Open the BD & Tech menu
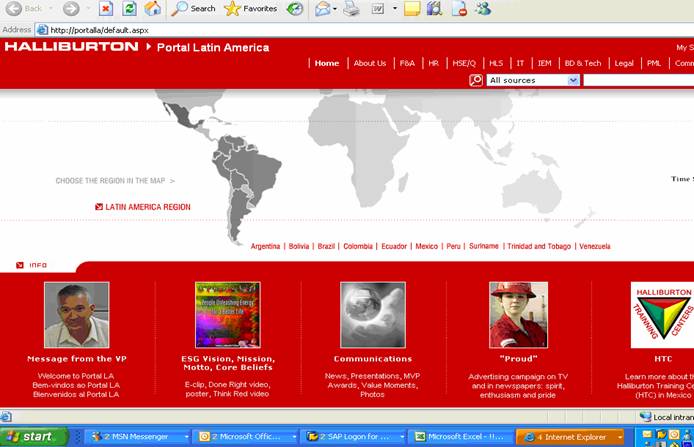The height and width of the screenshot is (447, 694). pyautogui.click(x=583, y=63)
